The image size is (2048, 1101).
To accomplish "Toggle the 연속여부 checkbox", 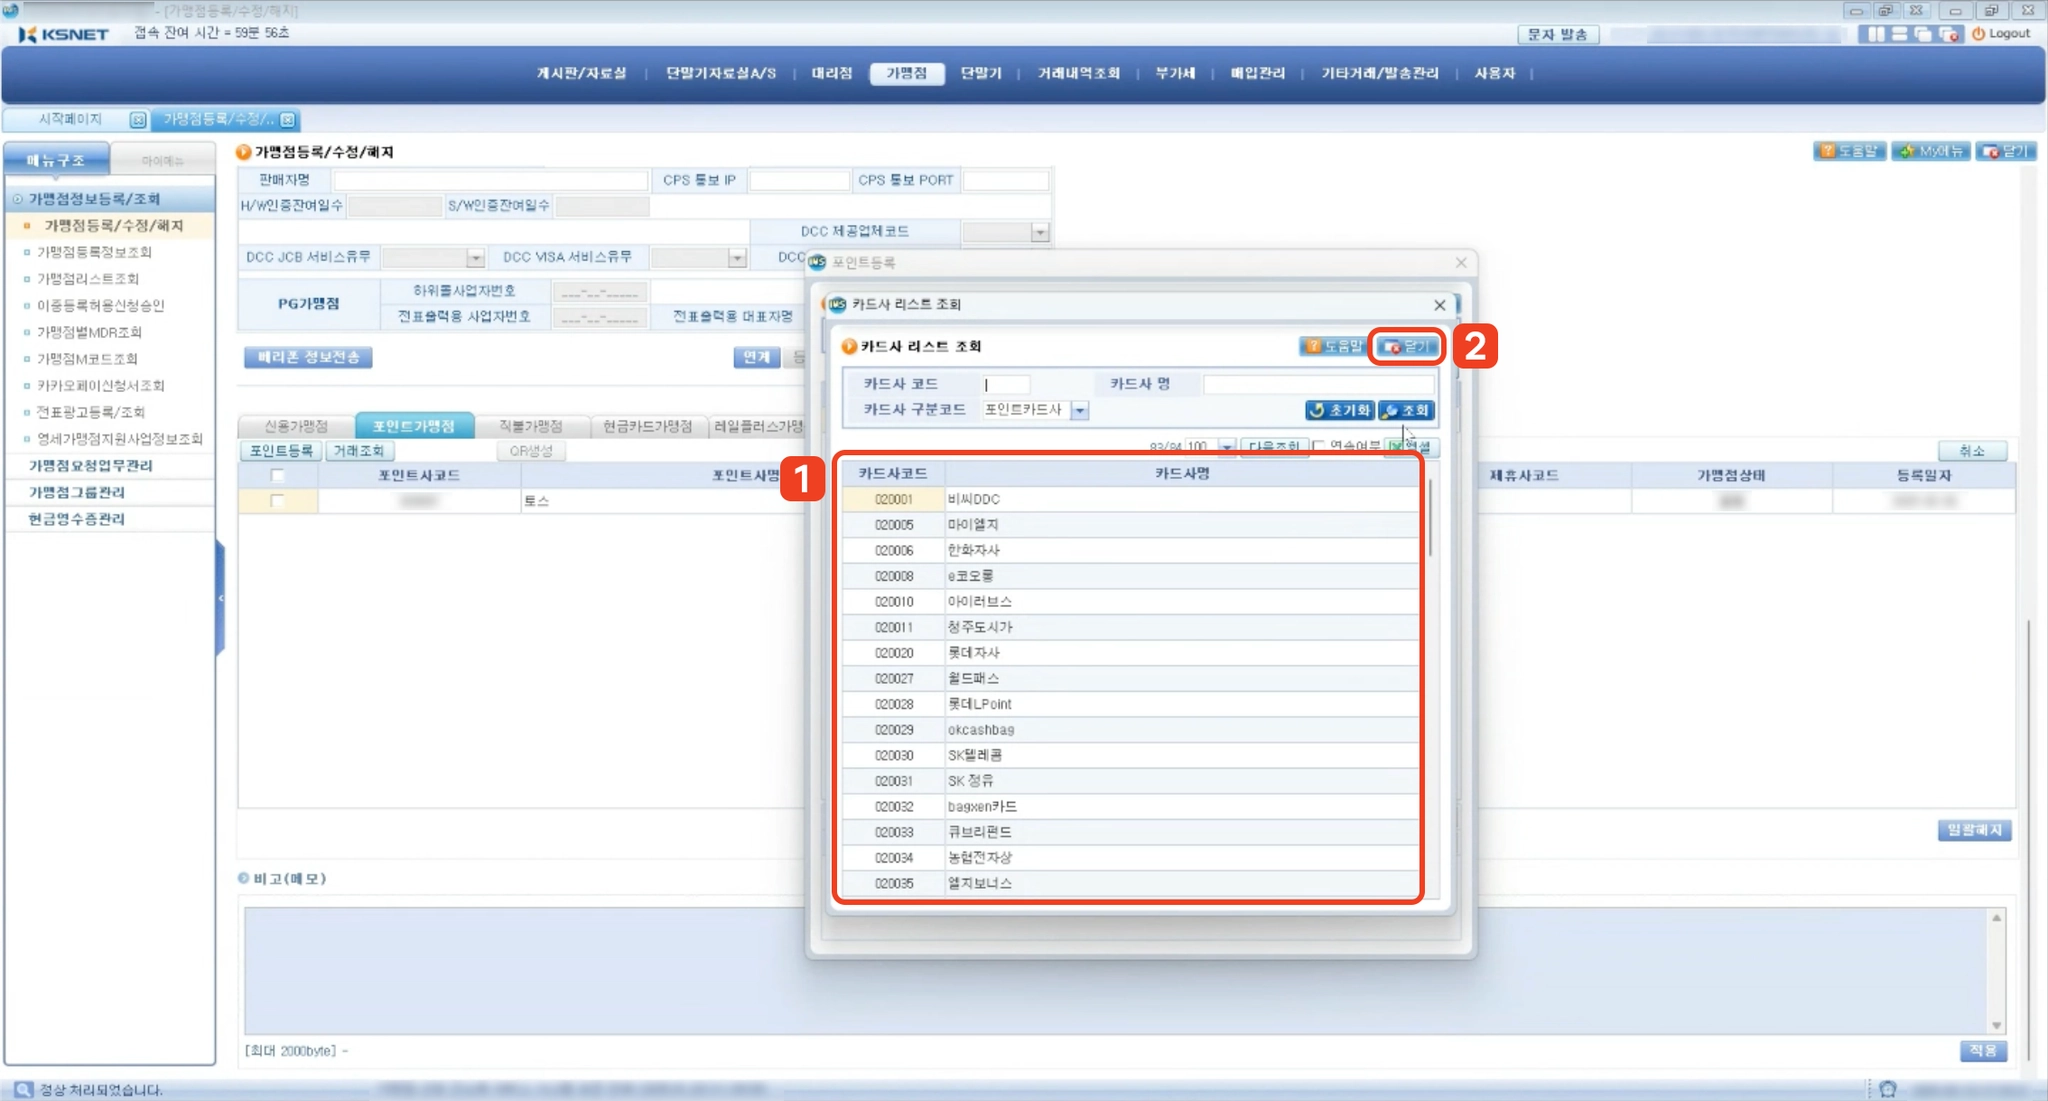I will tap(1319, 446).
